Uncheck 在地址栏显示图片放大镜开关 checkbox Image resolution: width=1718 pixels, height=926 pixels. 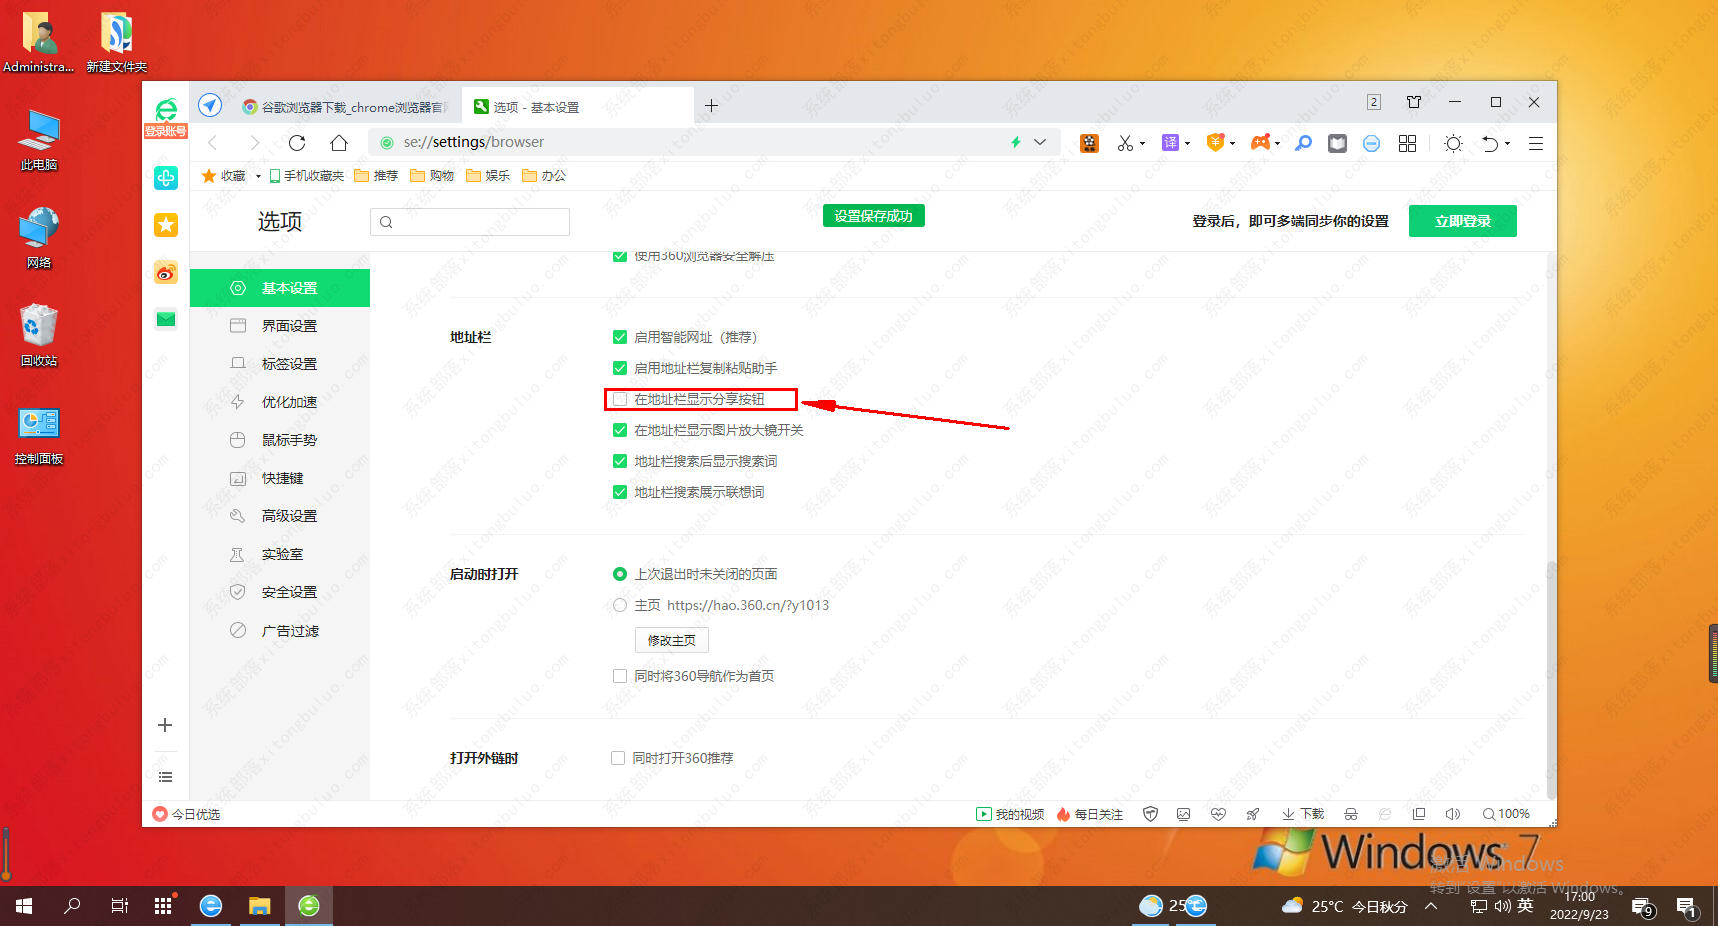(620, 430)
